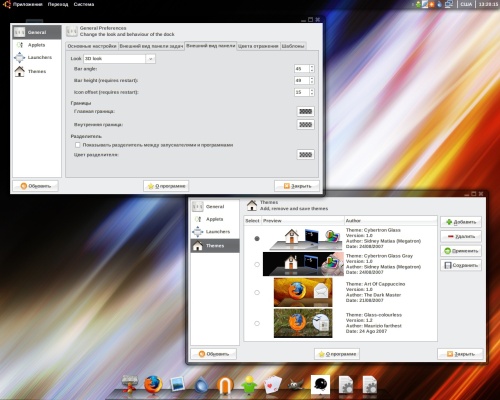500x400 pixels.
Task: Open the playing cards game dock icon
Action: (273, 385)
